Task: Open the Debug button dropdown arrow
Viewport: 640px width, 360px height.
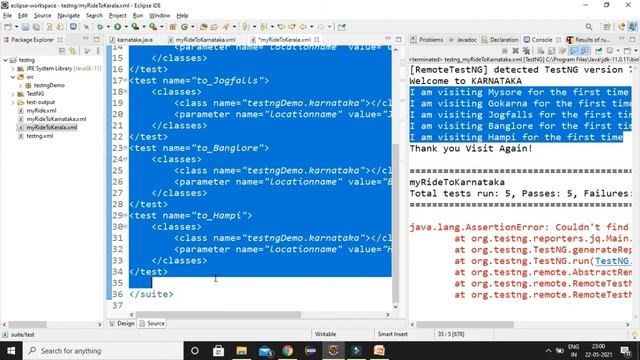Action: (108, 27)
